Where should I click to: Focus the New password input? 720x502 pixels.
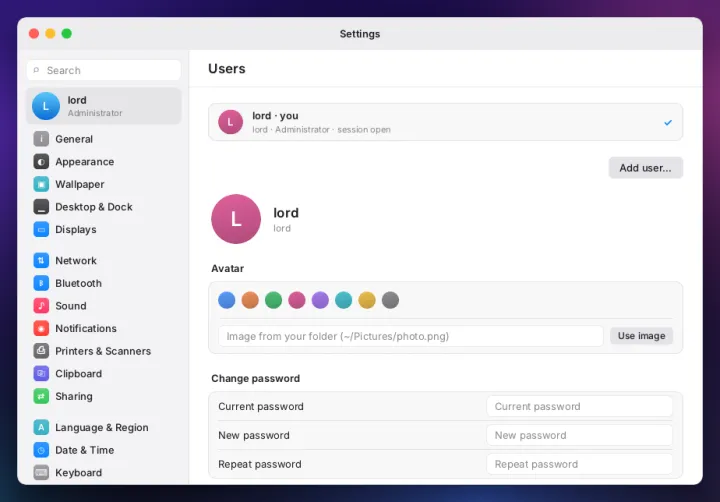point(579,435)
